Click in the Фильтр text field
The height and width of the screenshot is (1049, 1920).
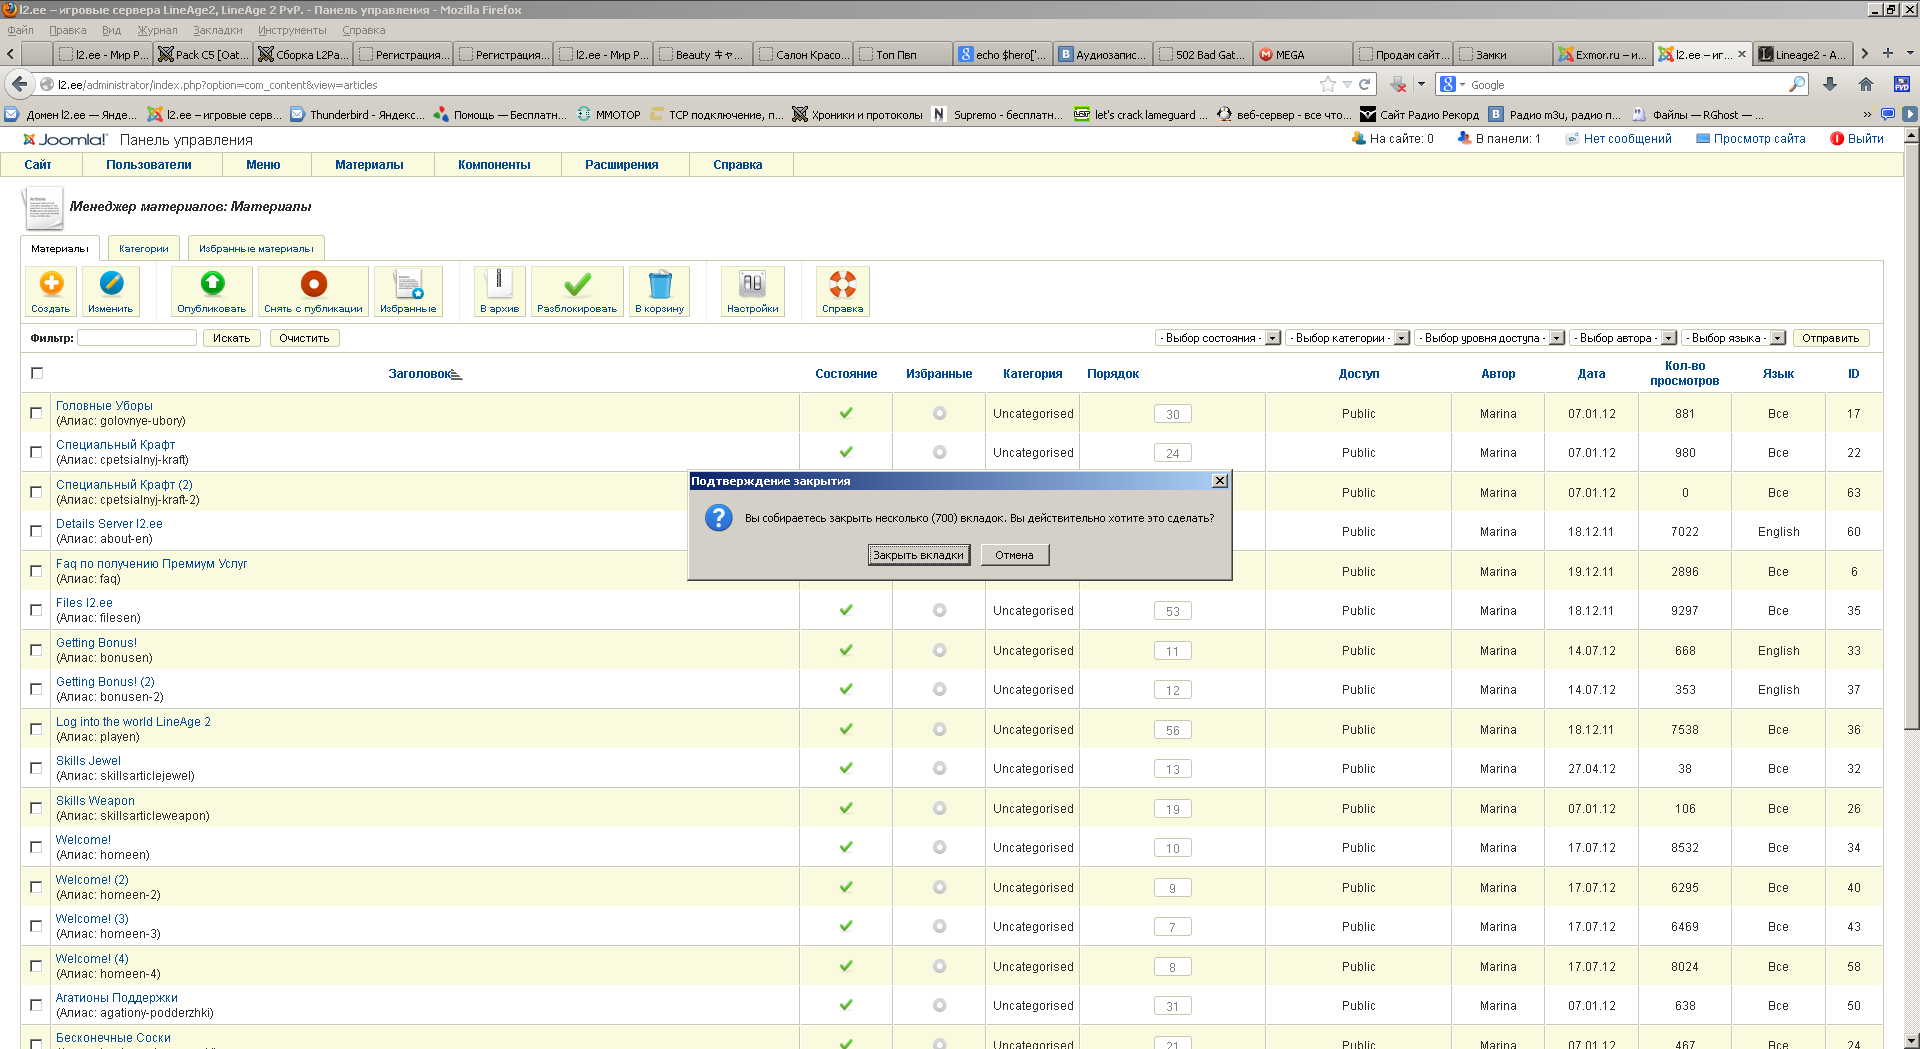point(137,338)
